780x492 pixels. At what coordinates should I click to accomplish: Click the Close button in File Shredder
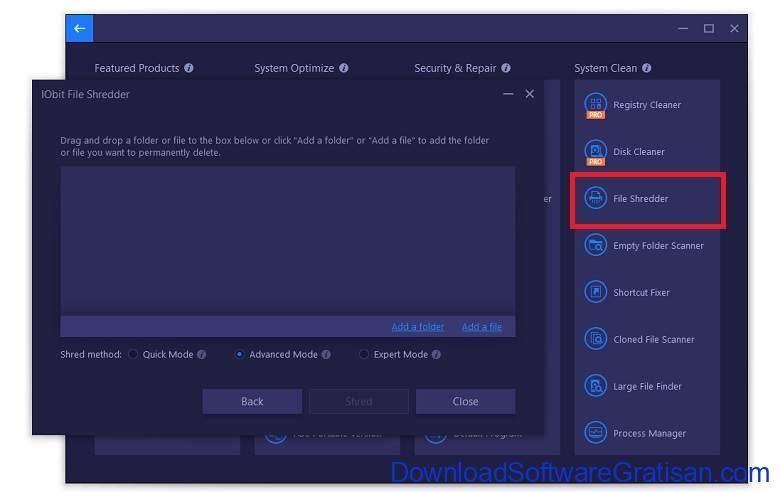(465, 401)
